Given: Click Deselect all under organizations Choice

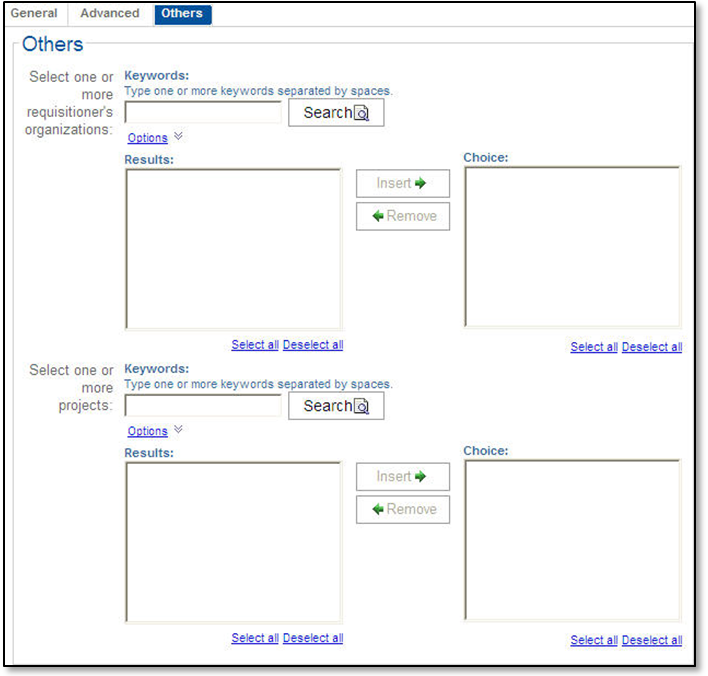Looking at the screenshot, I should pos(652,347).
